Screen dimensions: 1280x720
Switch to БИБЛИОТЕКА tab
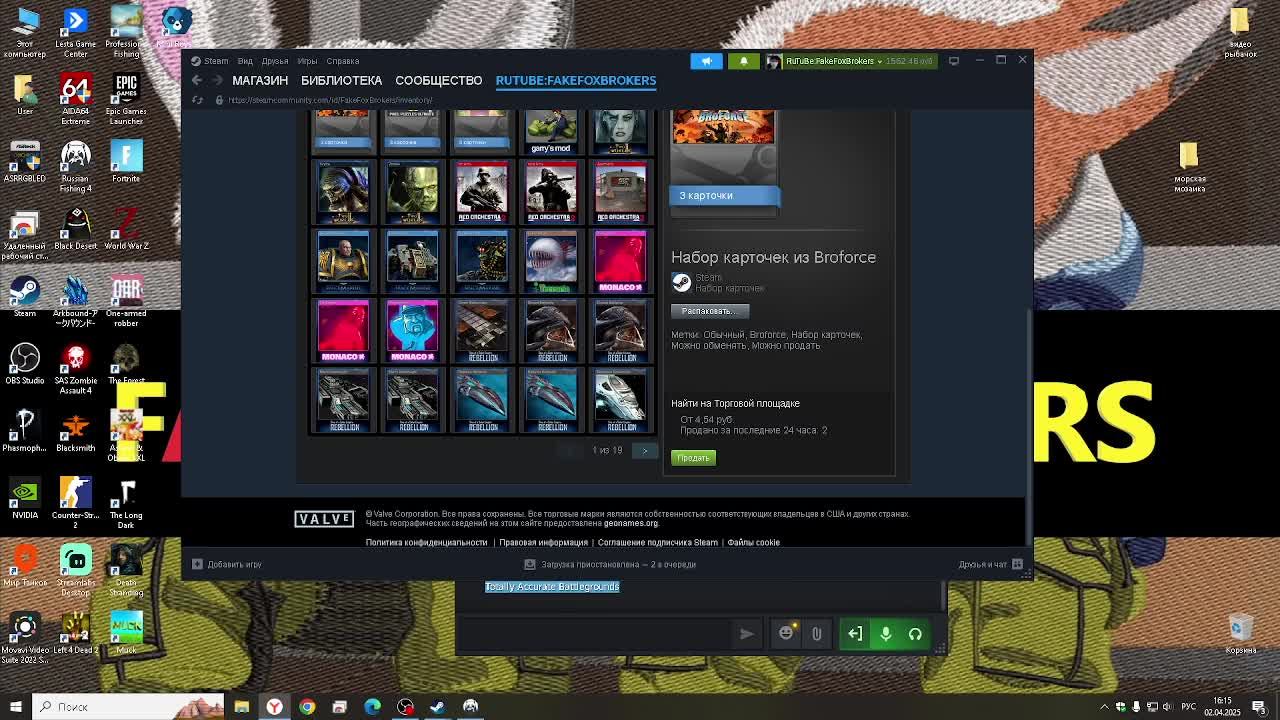(x=341, y=80)
